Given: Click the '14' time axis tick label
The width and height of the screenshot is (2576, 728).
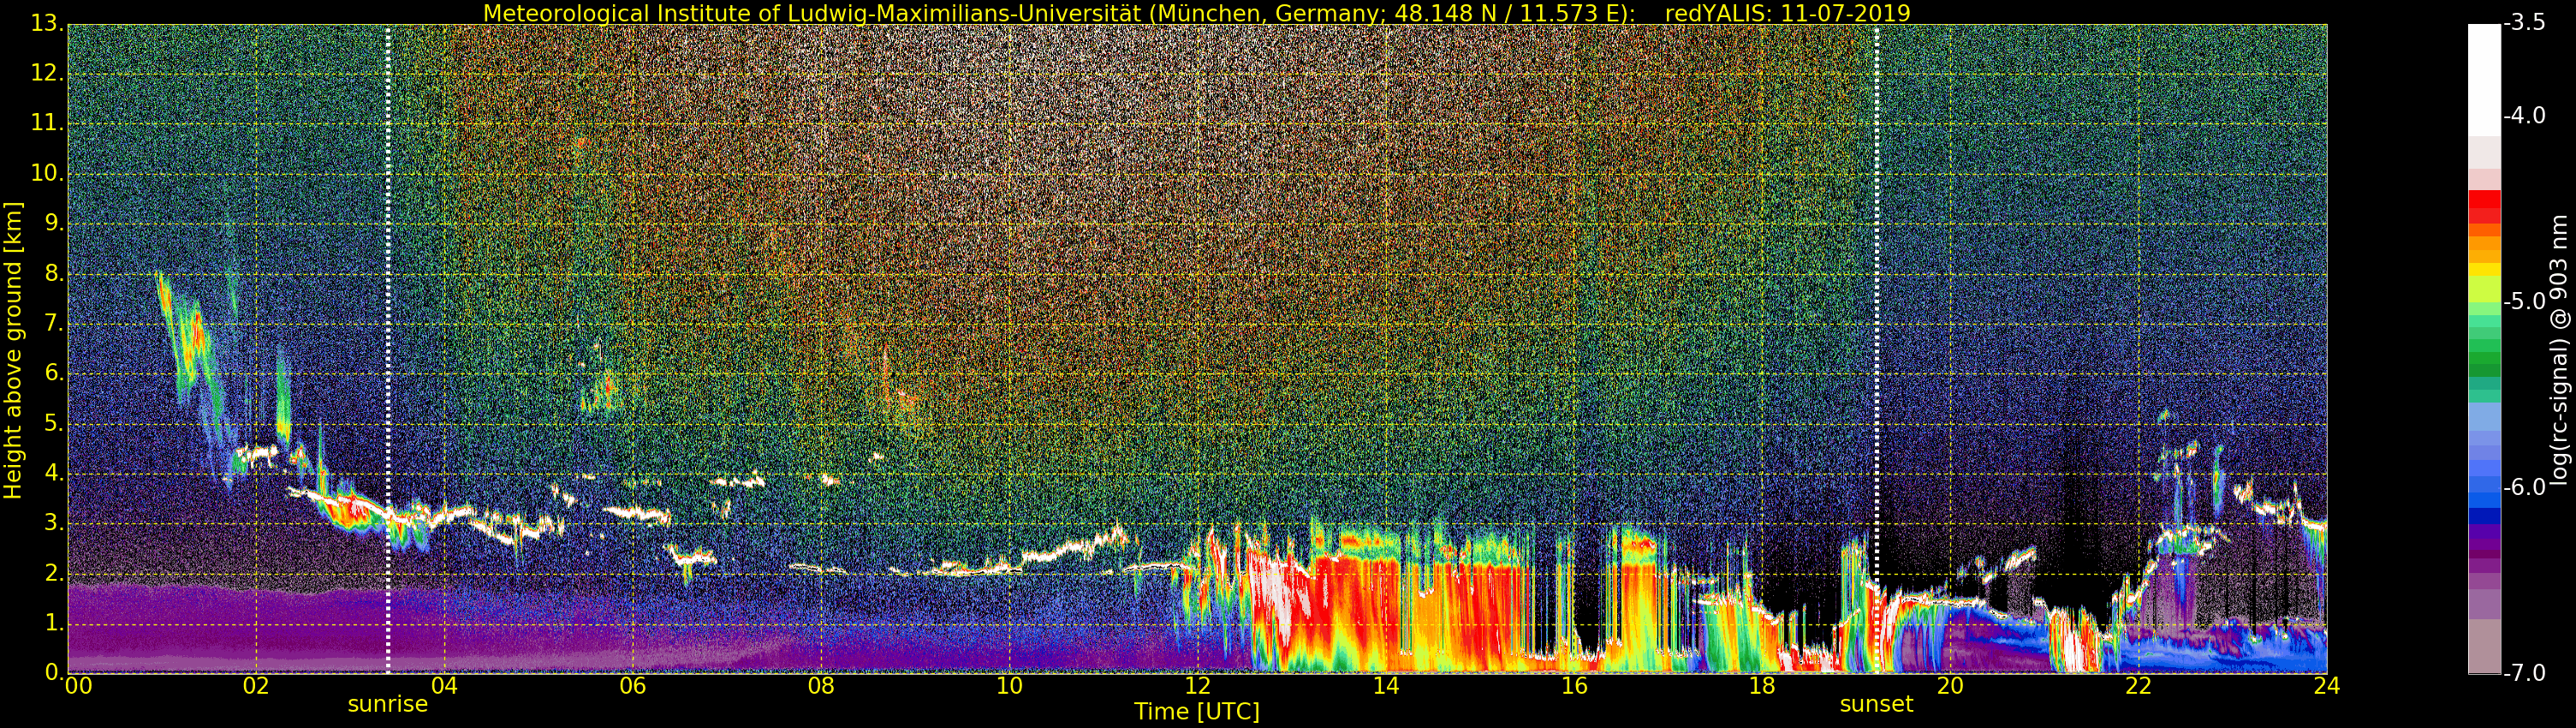Looking at the screenshot, I should [x=1385, y=685].
